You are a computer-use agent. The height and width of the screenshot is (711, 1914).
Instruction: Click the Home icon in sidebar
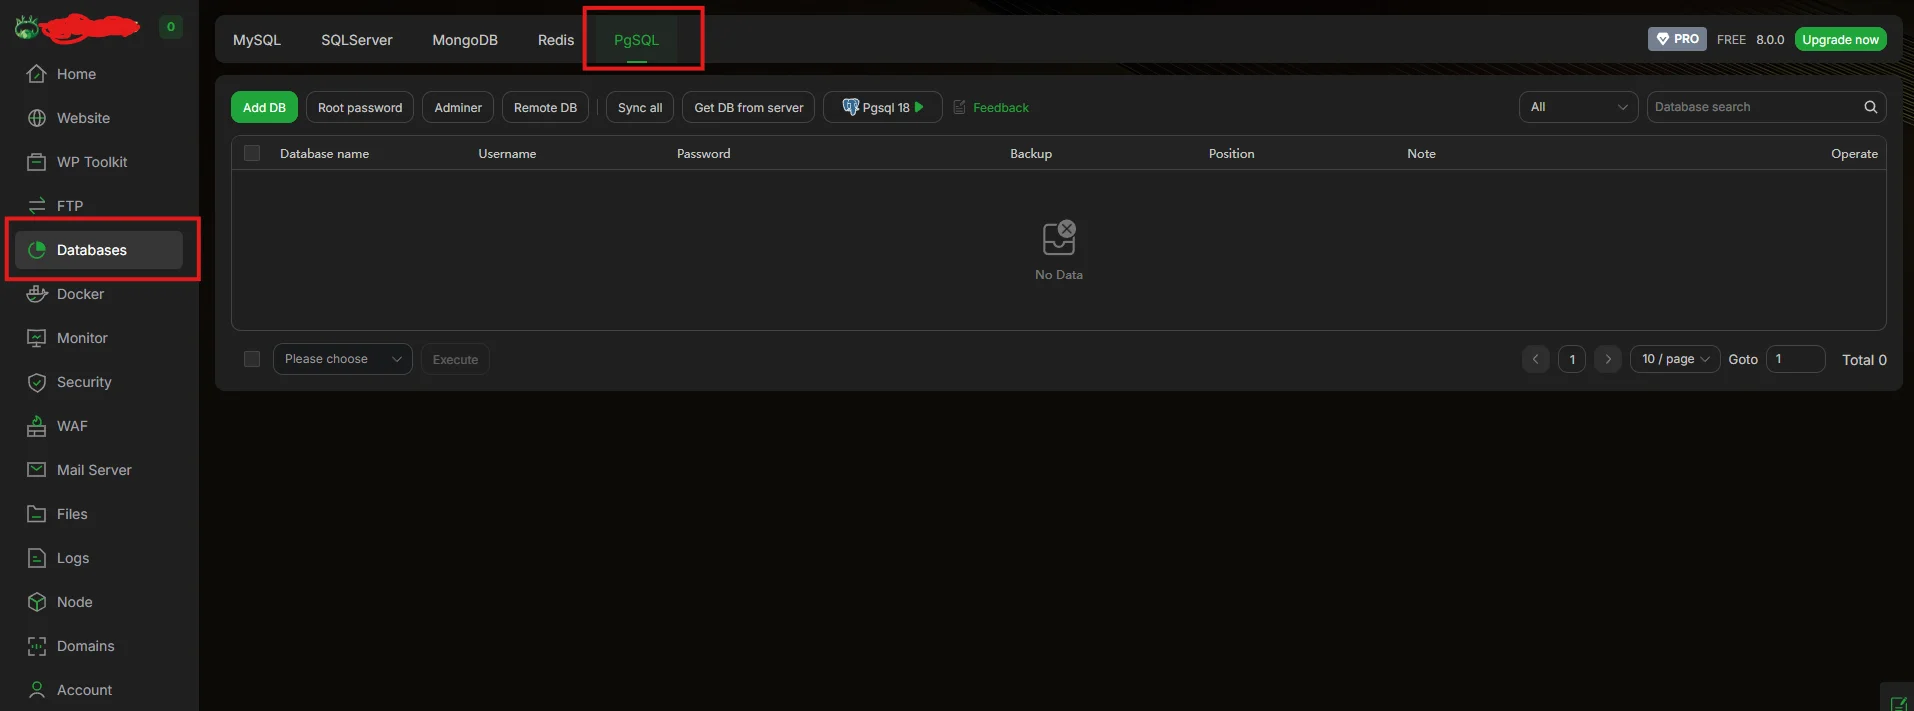[37, 74]
